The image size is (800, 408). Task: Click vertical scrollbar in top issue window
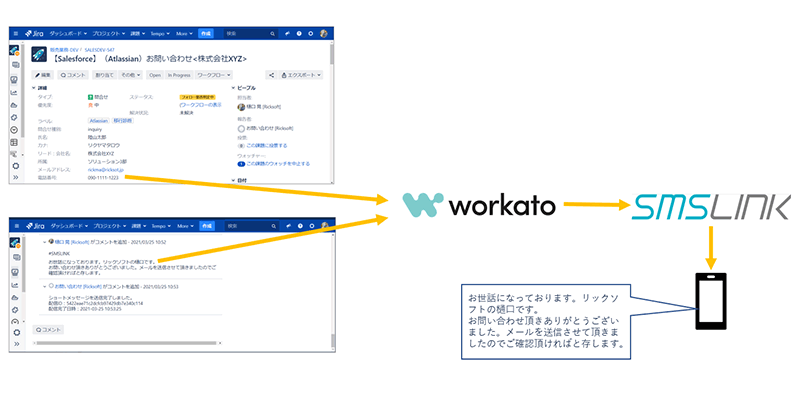pyautogui.click(x=332, y=54)
